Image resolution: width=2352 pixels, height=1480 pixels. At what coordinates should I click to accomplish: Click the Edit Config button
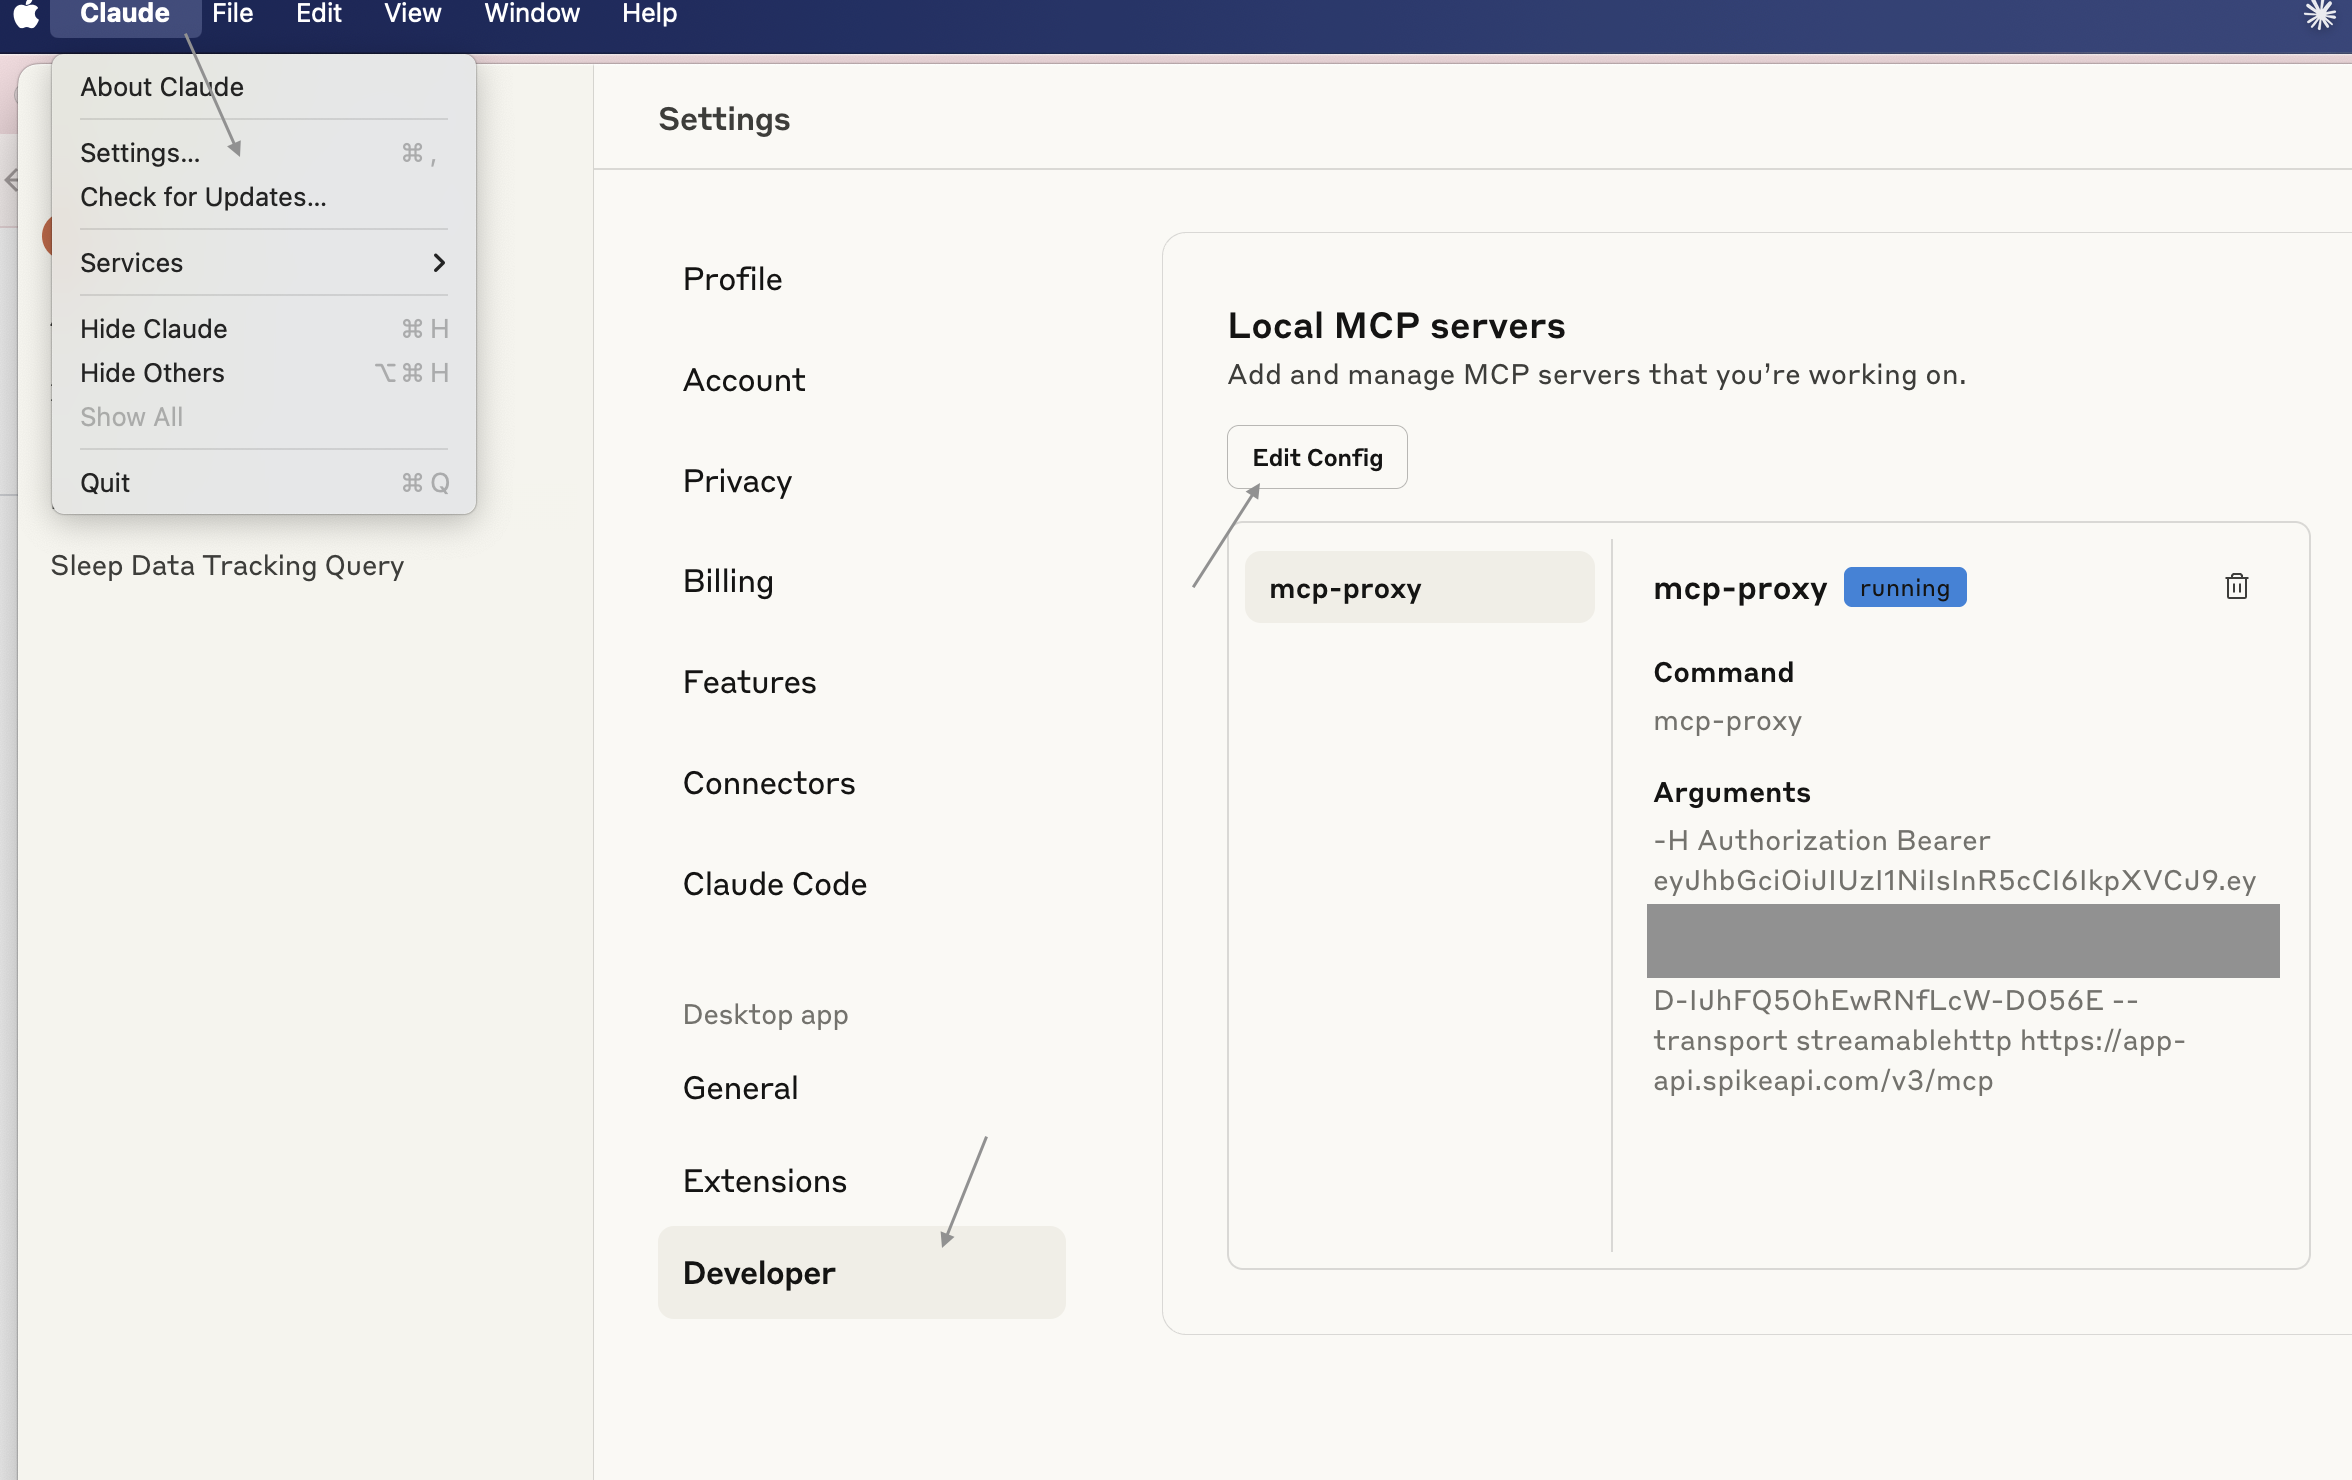tap(1317, 457)
